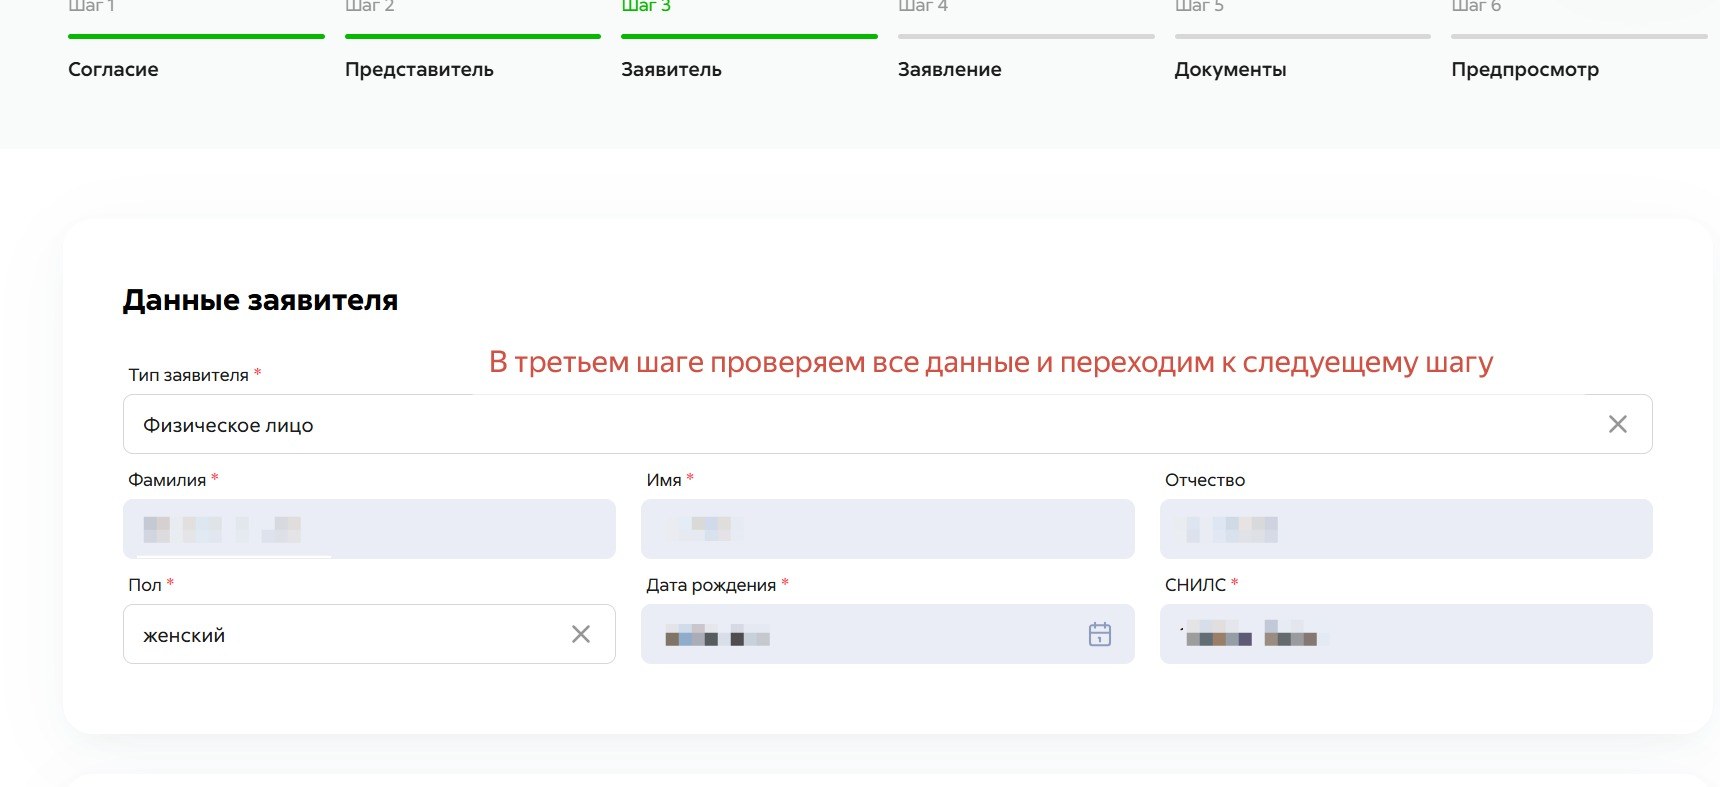The image size is (1720, 787).
Task: Open the calendar picker for date of birth
Action: (1100, 634)
